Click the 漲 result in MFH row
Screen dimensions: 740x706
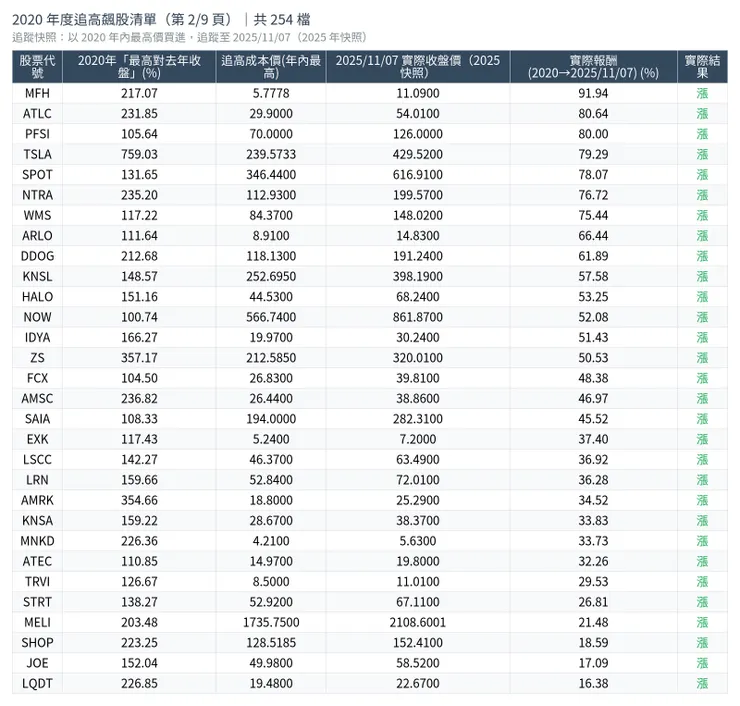[x=702, y=93]
